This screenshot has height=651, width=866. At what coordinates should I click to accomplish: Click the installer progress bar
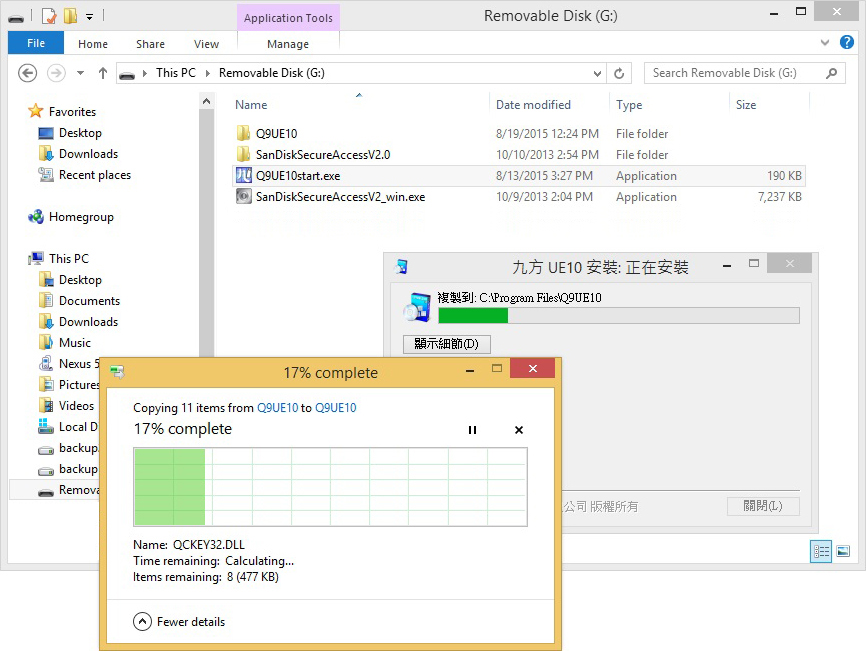[619, 315]
